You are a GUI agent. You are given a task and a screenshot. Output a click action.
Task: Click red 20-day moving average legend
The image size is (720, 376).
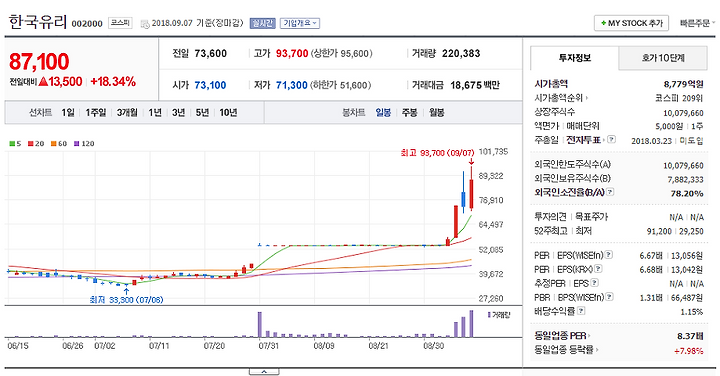tap(36, 144)
